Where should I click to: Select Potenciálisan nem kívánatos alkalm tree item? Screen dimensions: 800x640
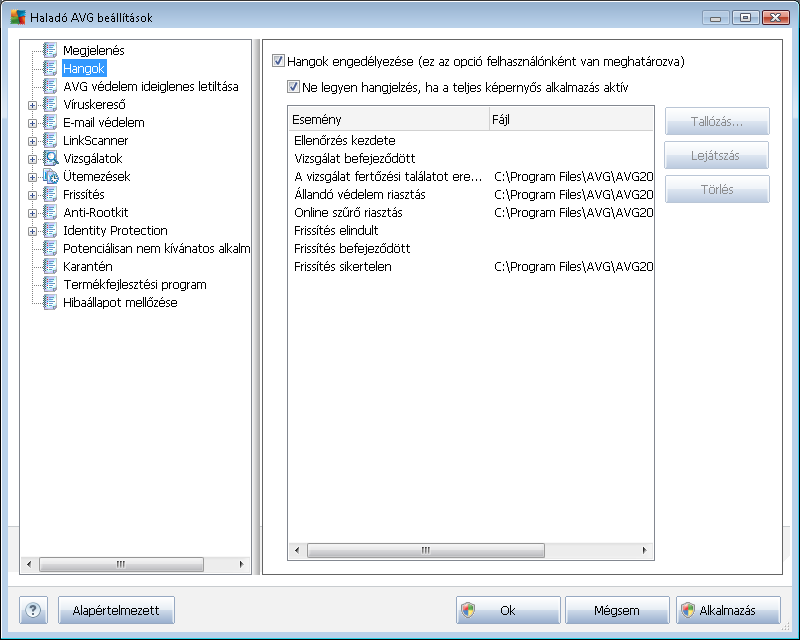(x=156, y=249)
